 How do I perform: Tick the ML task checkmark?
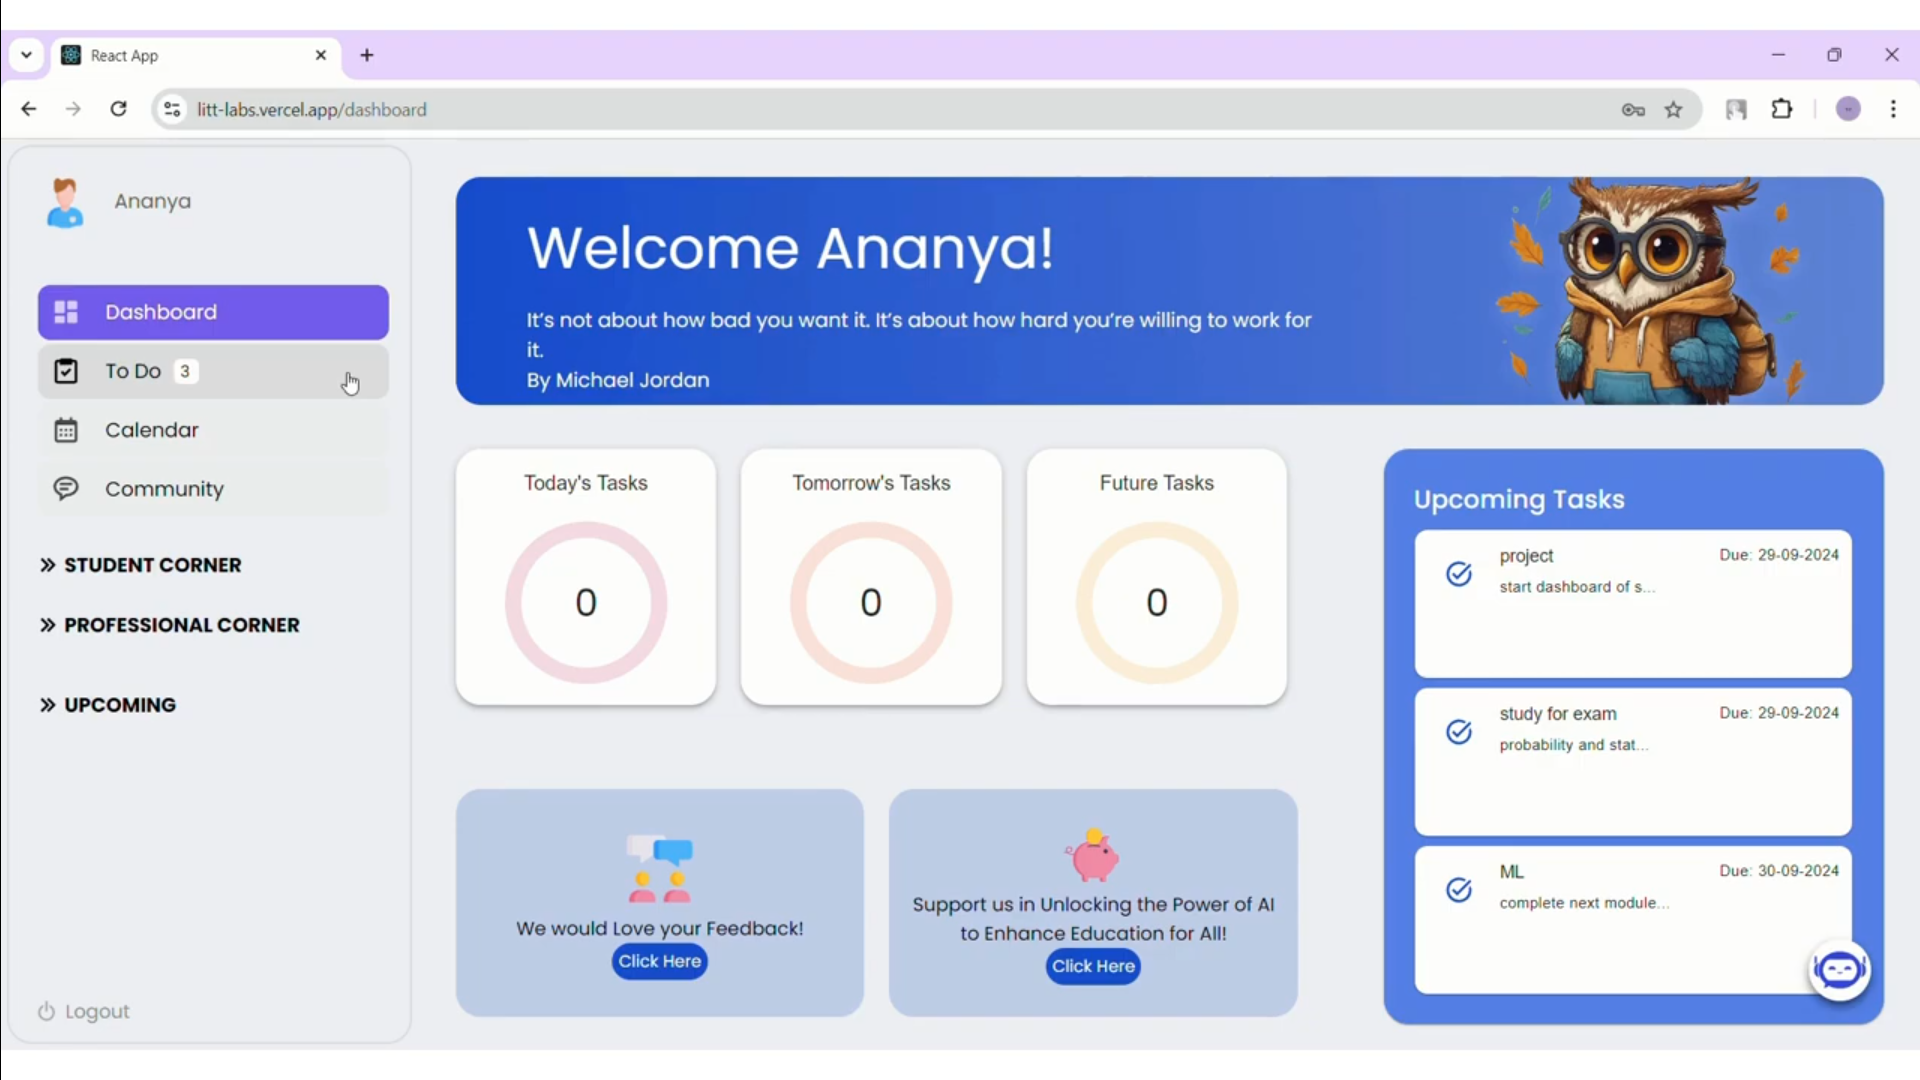[1459, 889]
